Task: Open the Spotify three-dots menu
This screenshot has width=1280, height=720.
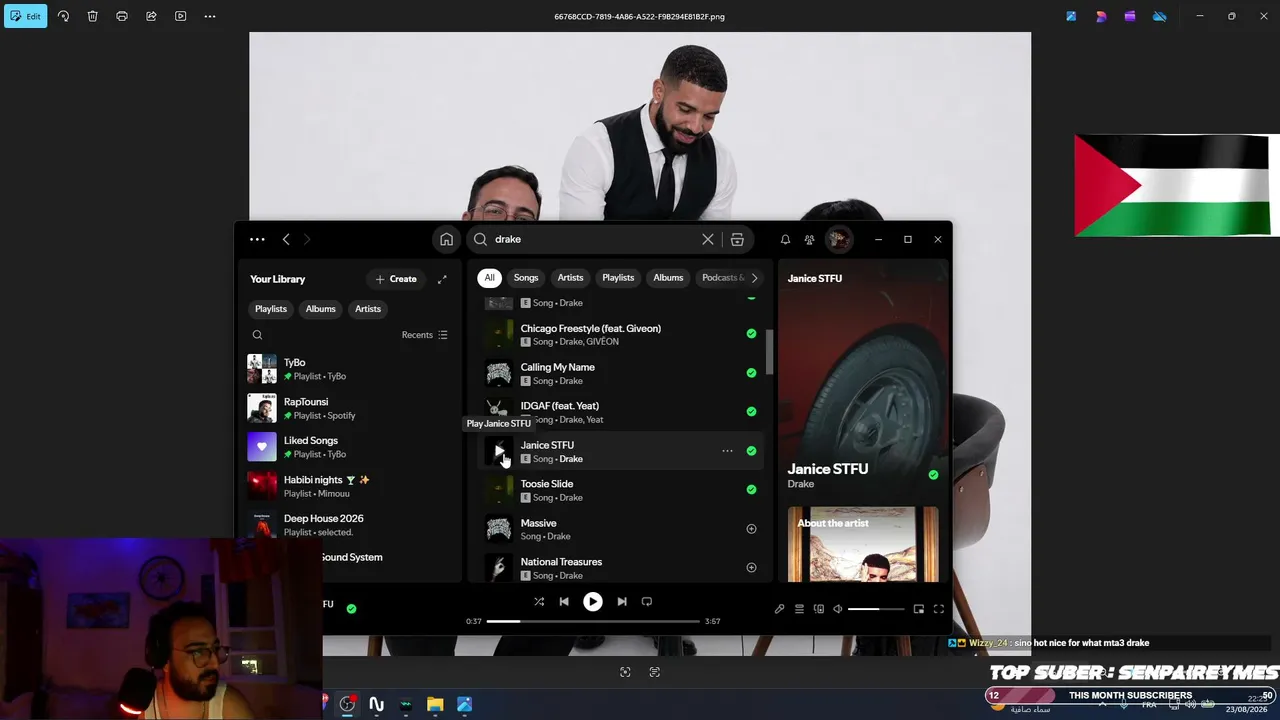Action: point(257,240)
